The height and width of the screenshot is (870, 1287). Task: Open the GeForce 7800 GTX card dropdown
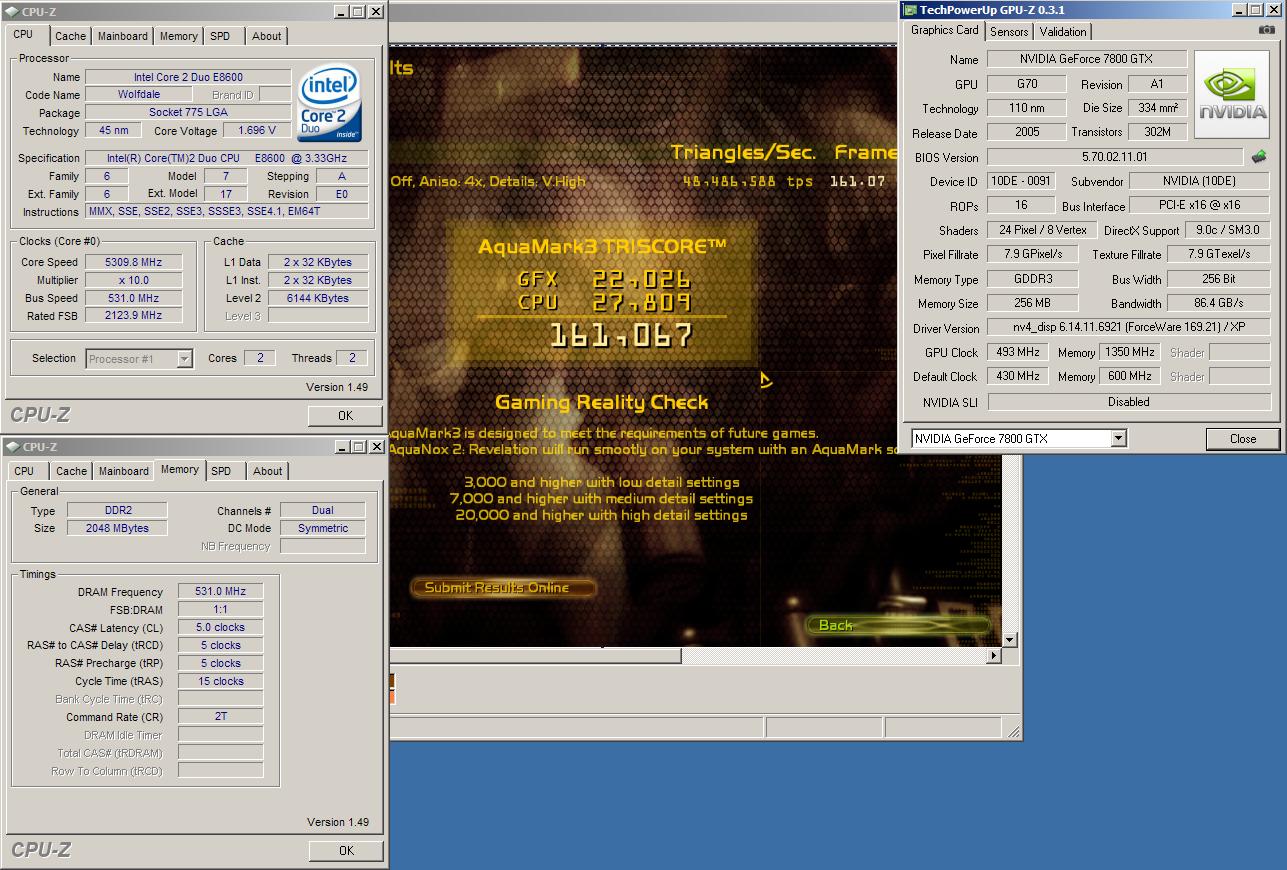coord(1119,438)
